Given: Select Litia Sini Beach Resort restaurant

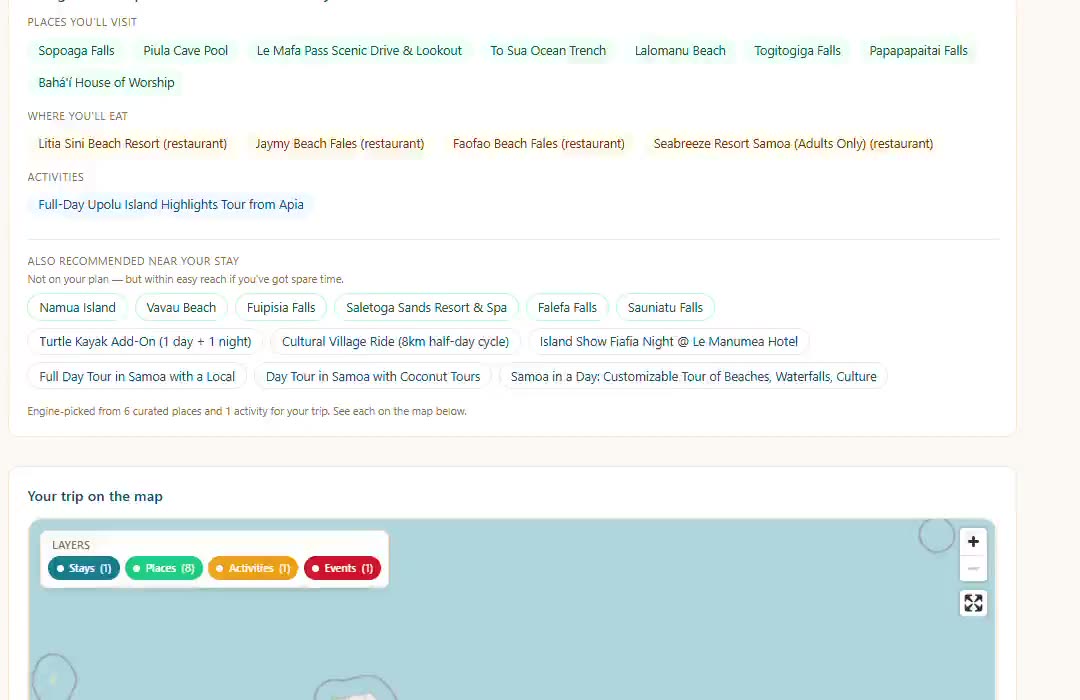Looking at the screenshot, I should coord(132,144).
